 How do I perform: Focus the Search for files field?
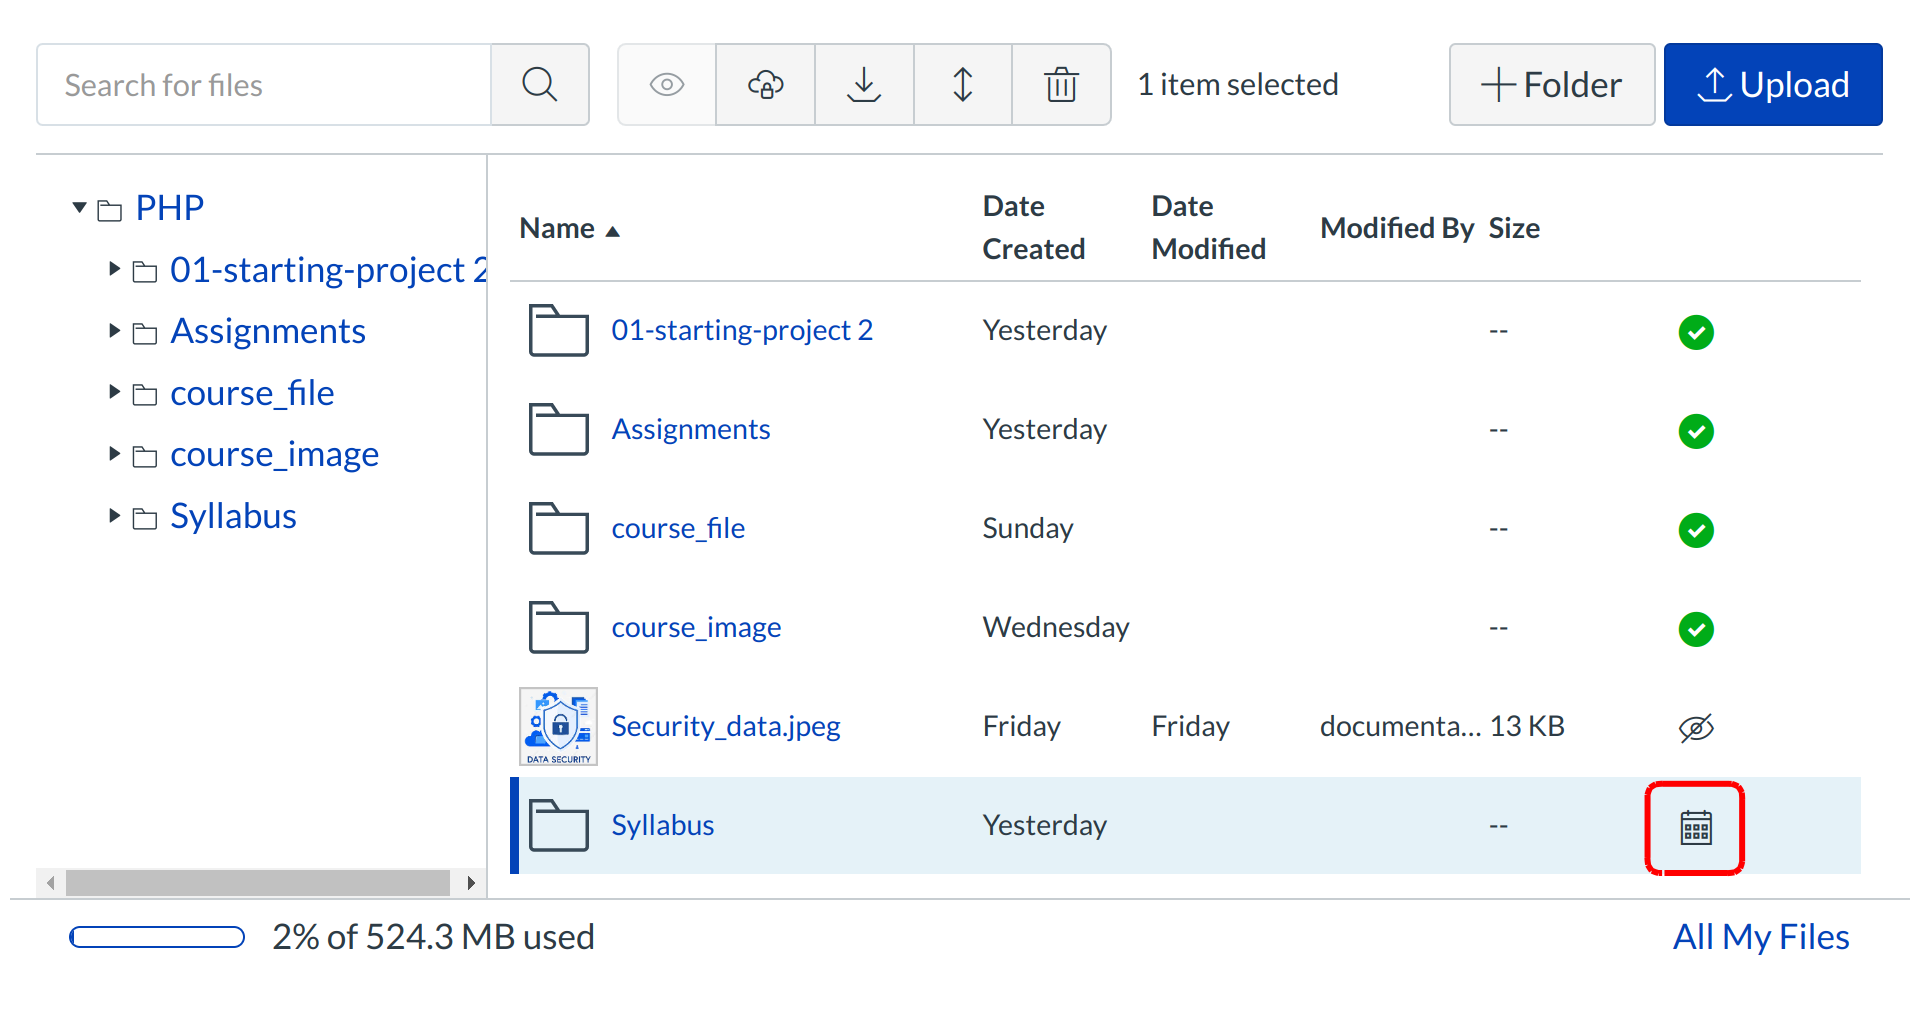pyautogui.click(x=264, y=85)
